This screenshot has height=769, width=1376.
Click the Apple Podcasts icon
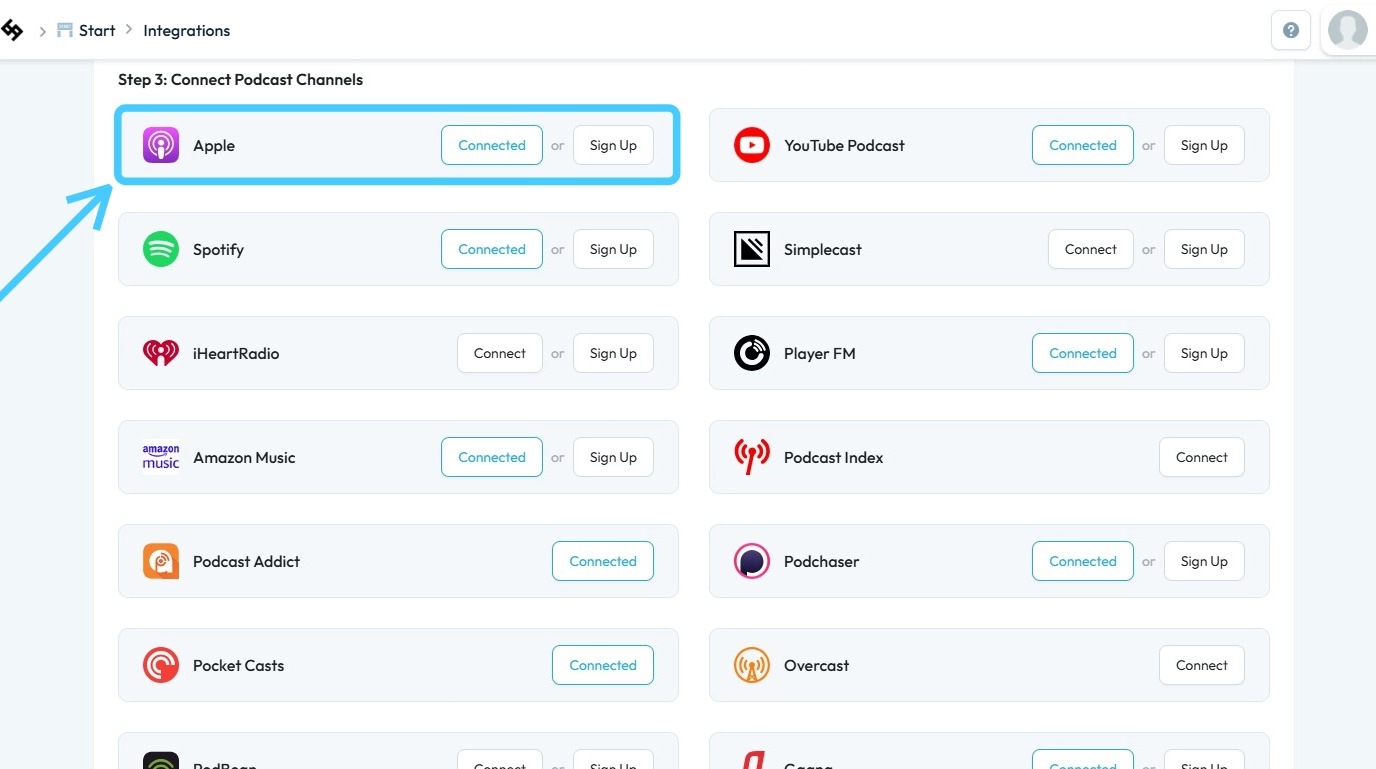click(x=160, y=145)
